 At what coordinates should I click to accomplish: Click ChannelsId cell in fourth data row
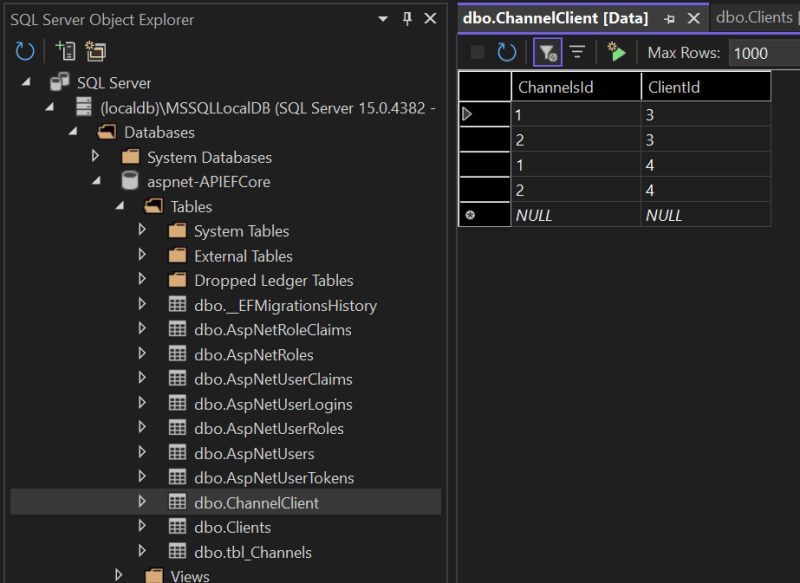(576, 190)
